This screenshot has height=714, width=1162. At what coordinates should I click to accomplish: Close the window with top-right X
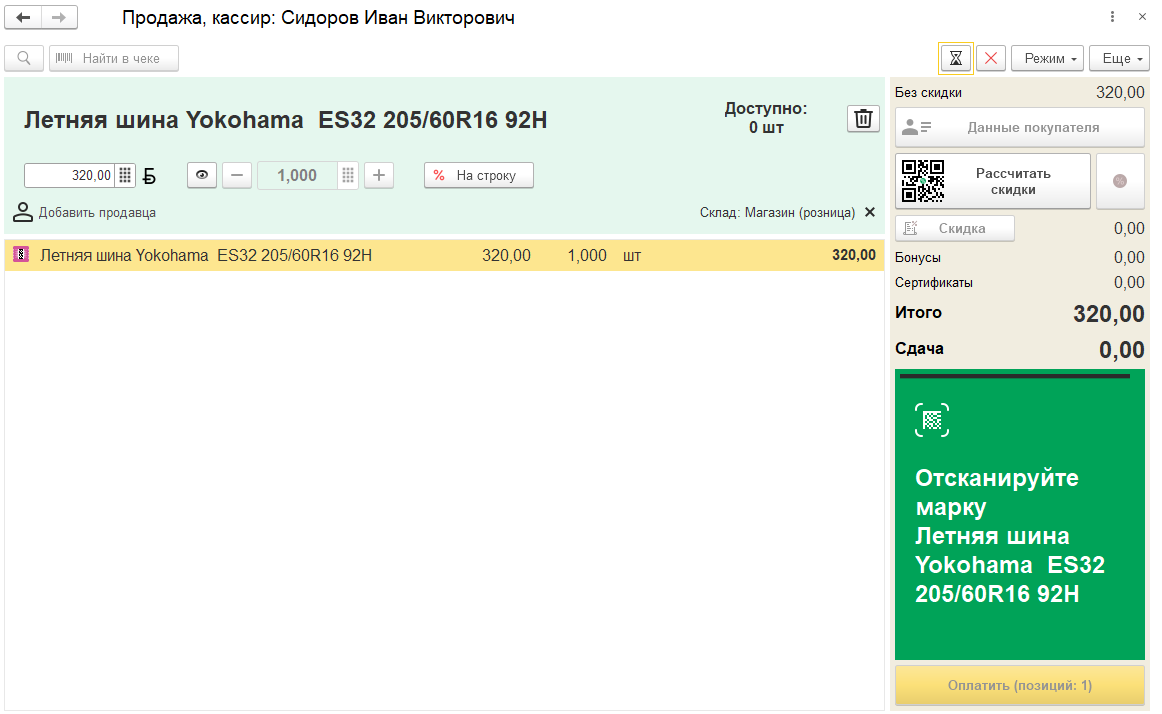click(x=1142, y=16)
